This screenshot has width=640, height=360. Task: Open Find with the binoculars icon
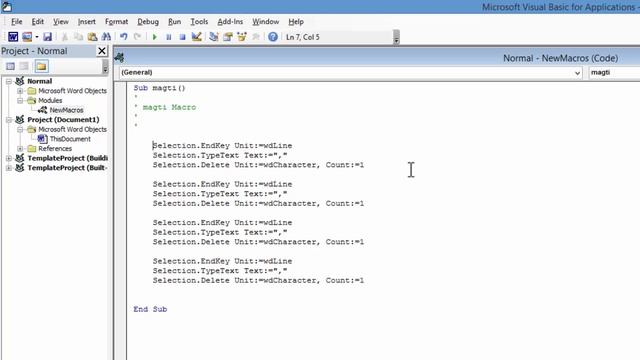106,37
